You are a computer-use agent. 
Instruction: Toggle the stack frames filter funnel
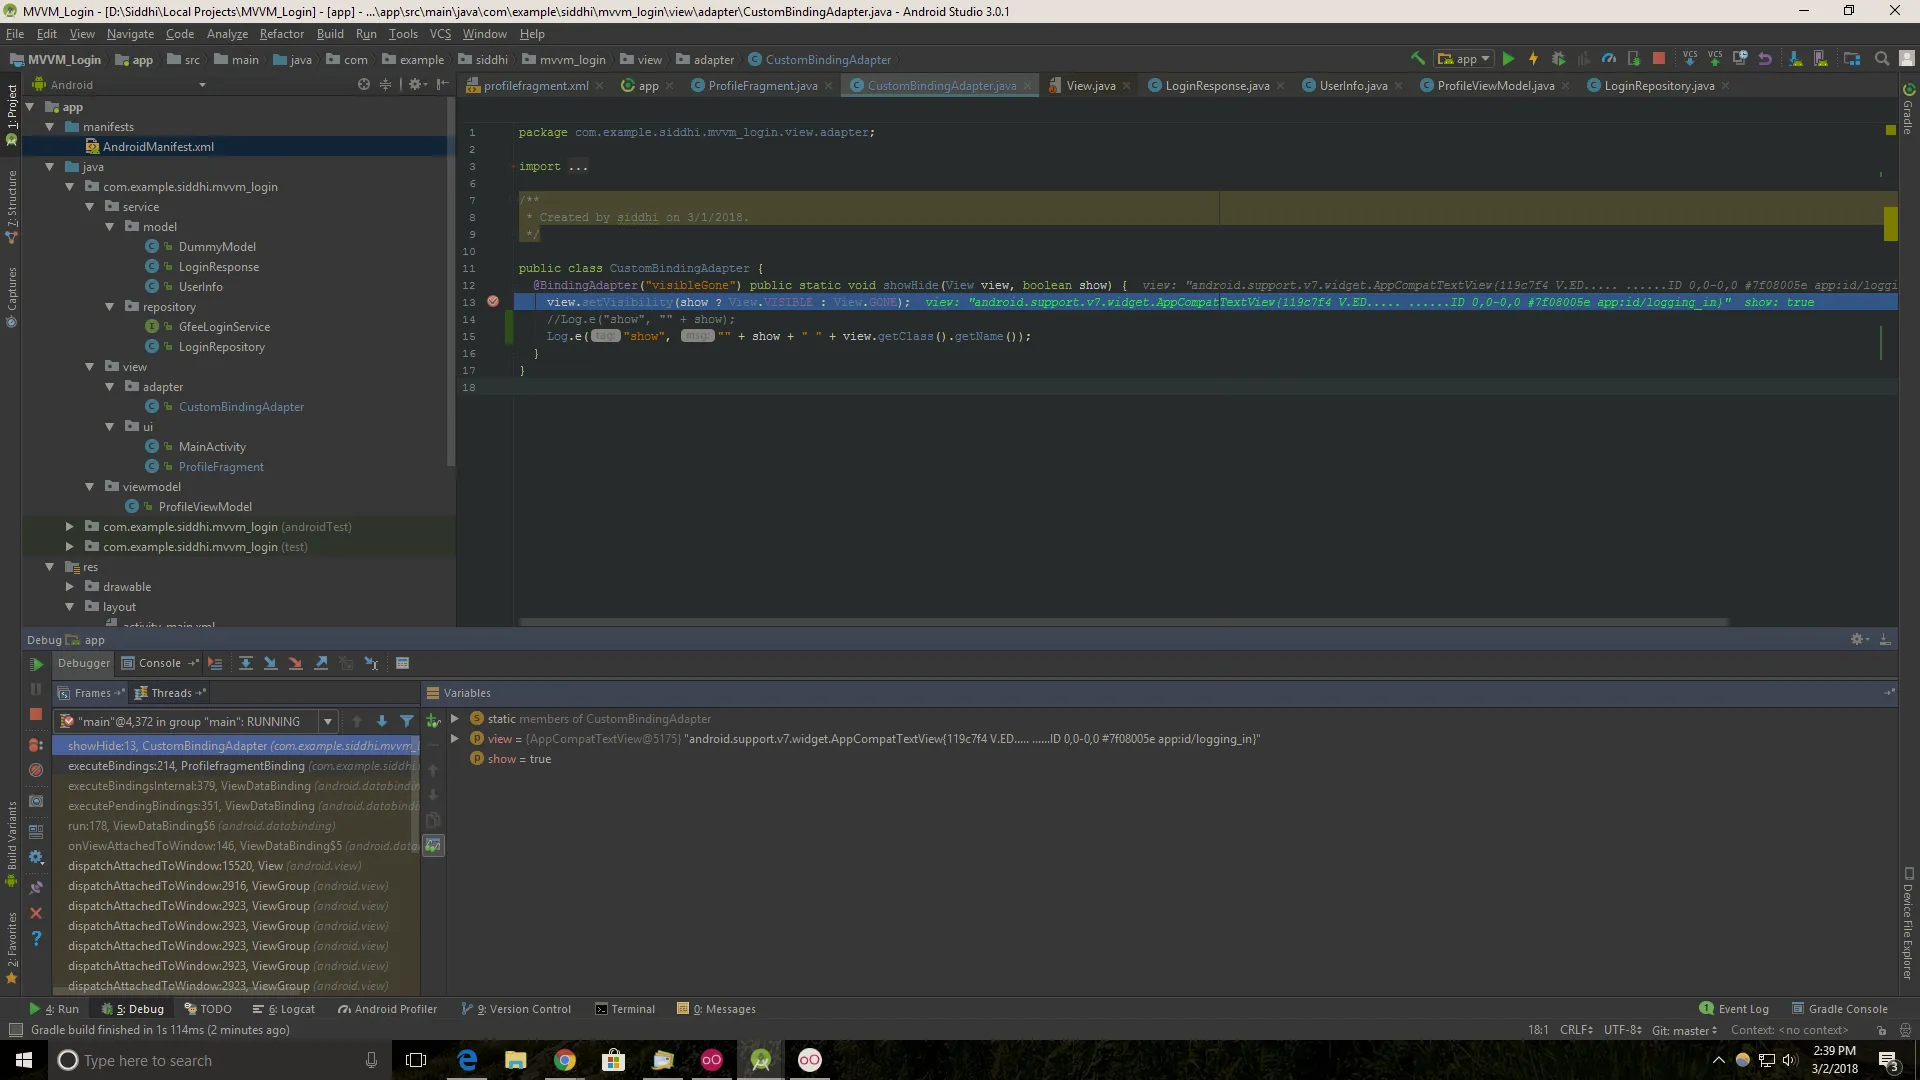coord(407,721)
